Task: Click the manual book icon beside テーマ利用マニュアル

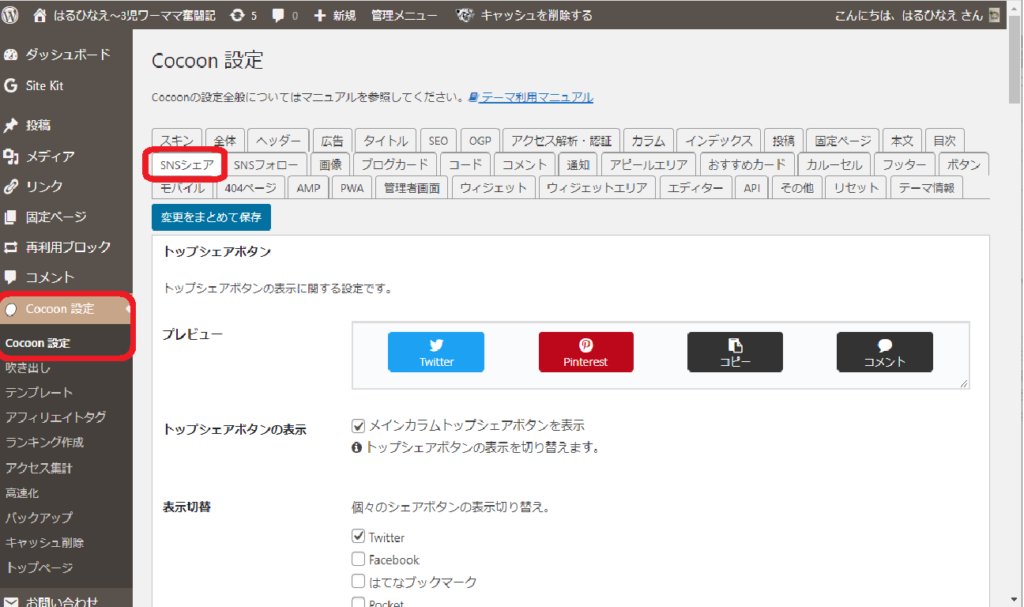Action: pos(473,97)
